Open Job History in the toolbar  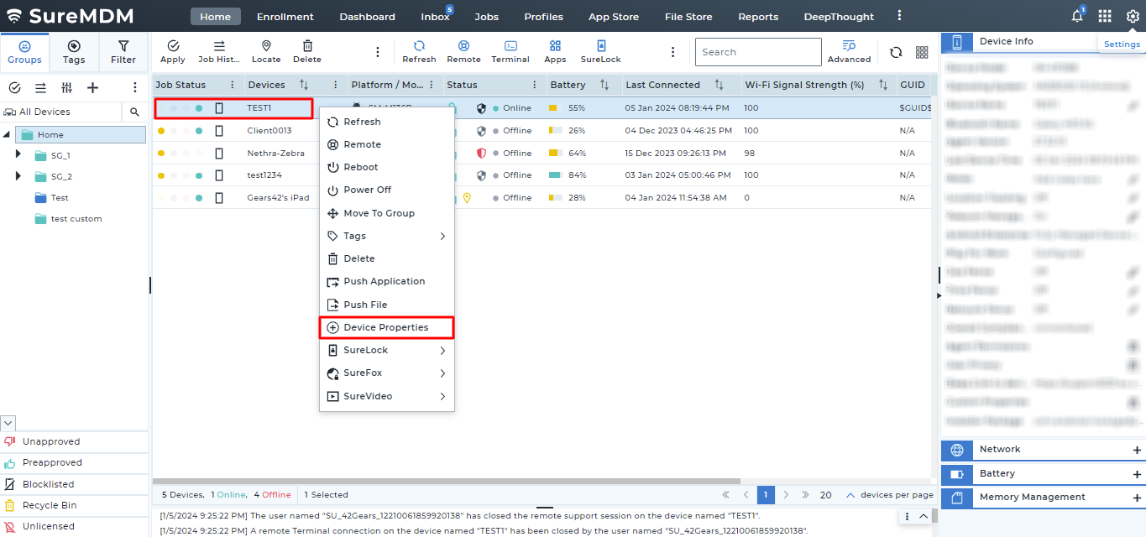pos(219,52)
